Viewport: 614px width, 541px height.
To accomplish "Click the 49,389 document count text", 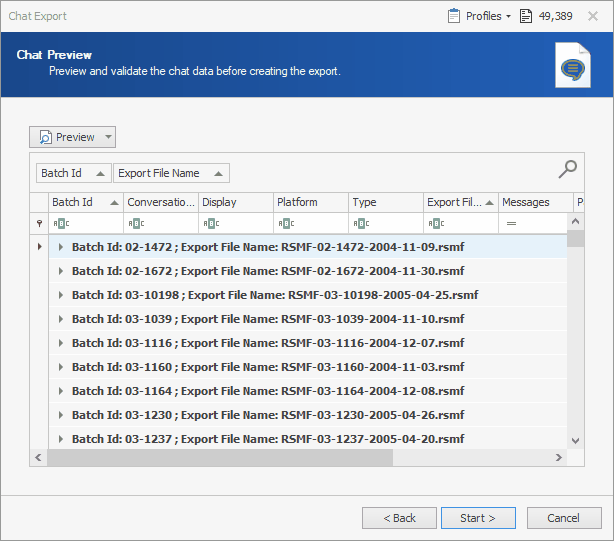I will pyautogui.click(x=555, y=16).
